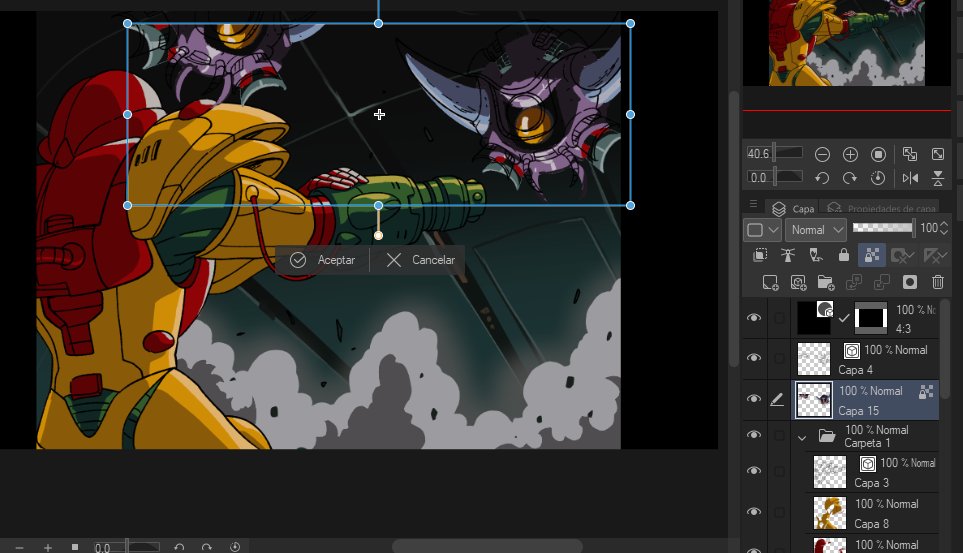Open the Normal blending mode dropdown
This screenshot has width=963, height=553.
tap(816, 230)
